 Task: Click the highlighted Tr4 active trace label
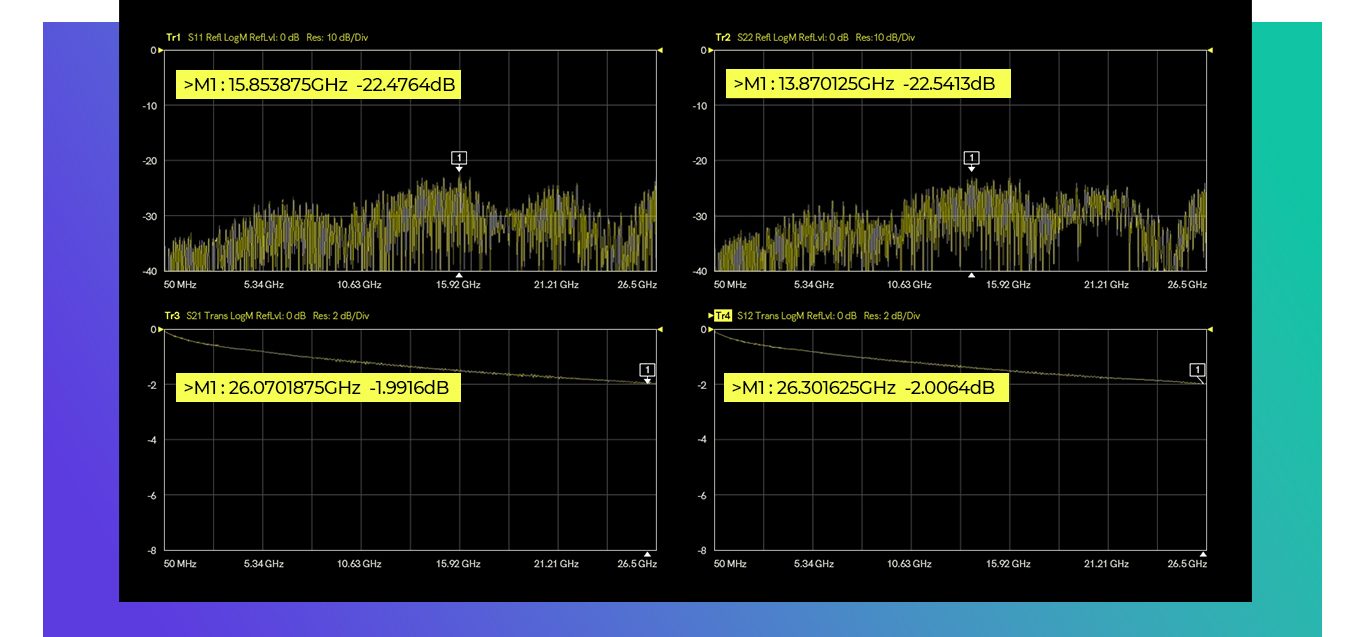pyautogui.click(x=723, y=316)
